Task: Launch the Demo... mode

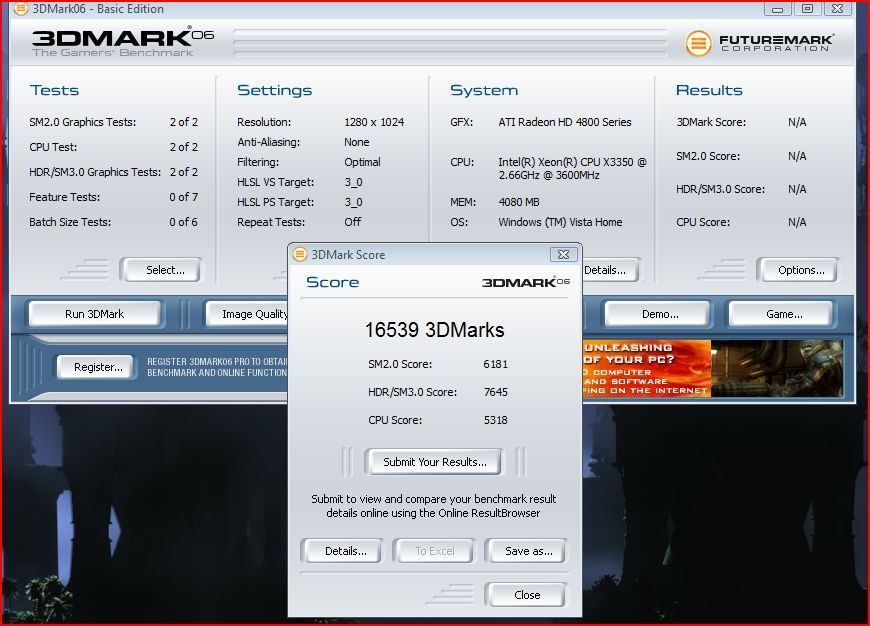Action: click(657, 314)
